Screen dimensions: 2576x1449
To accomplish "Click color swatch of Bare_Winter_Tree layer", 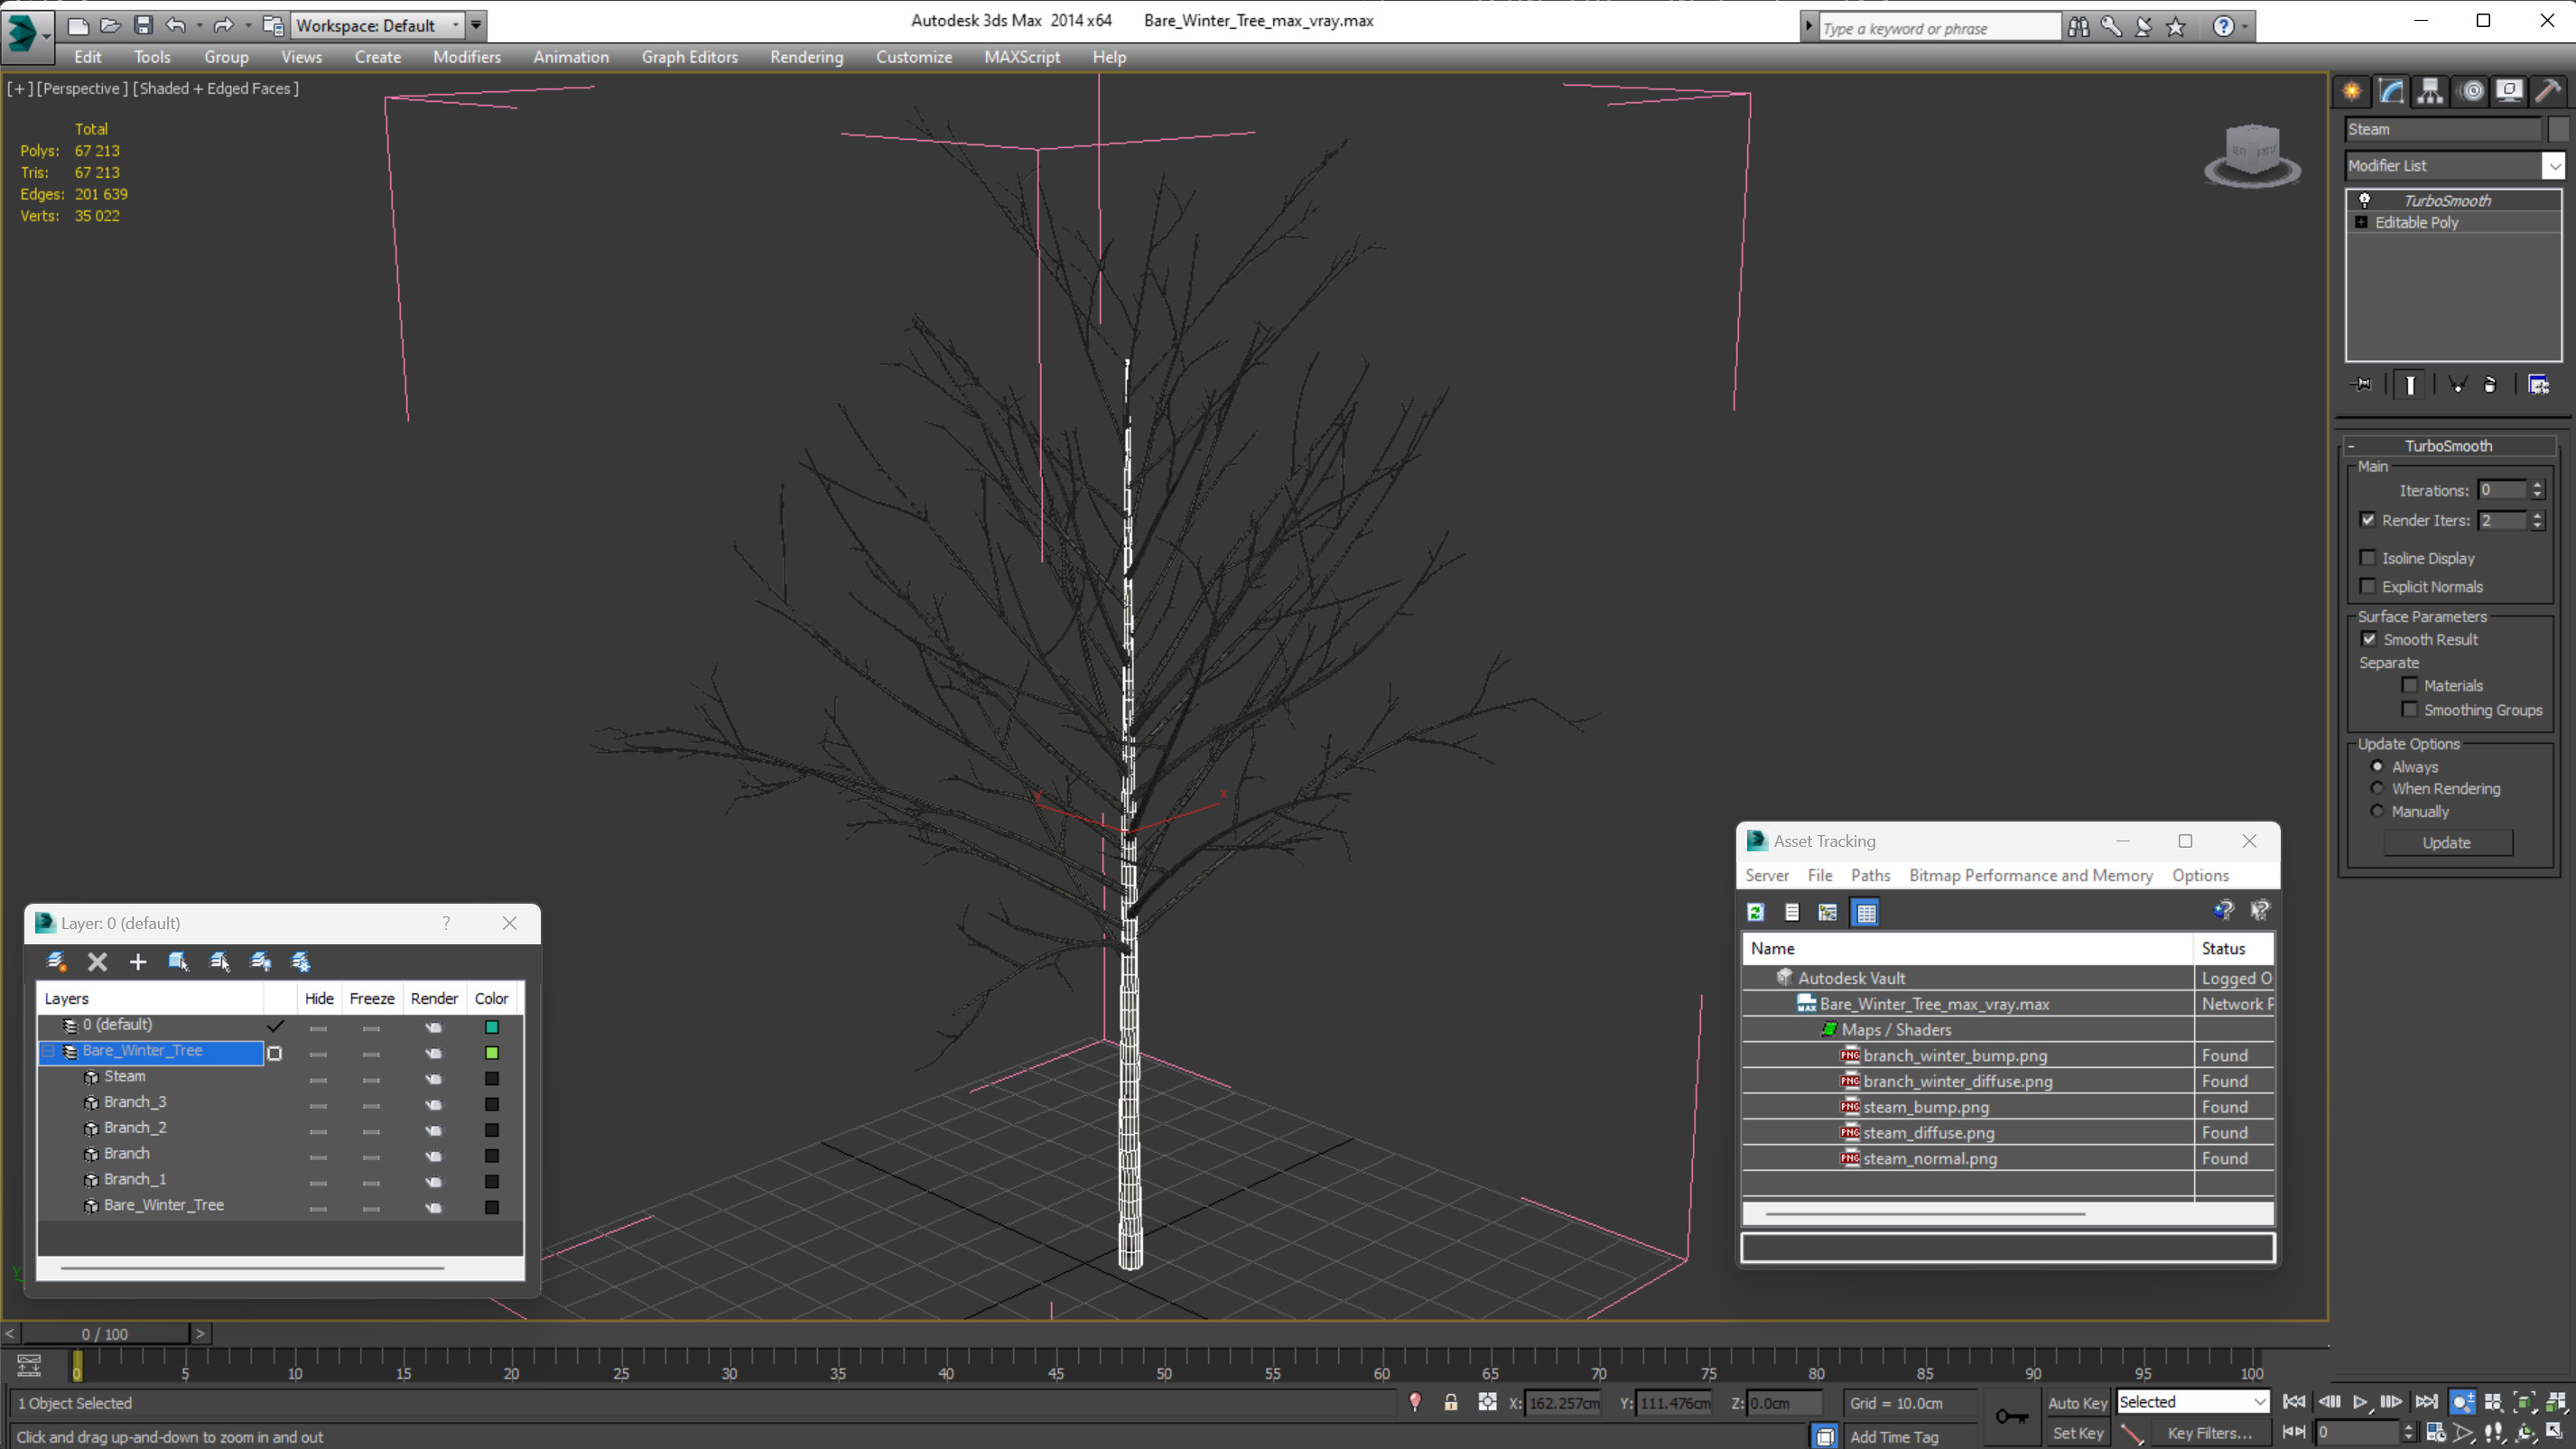I will click(491, 1053).
